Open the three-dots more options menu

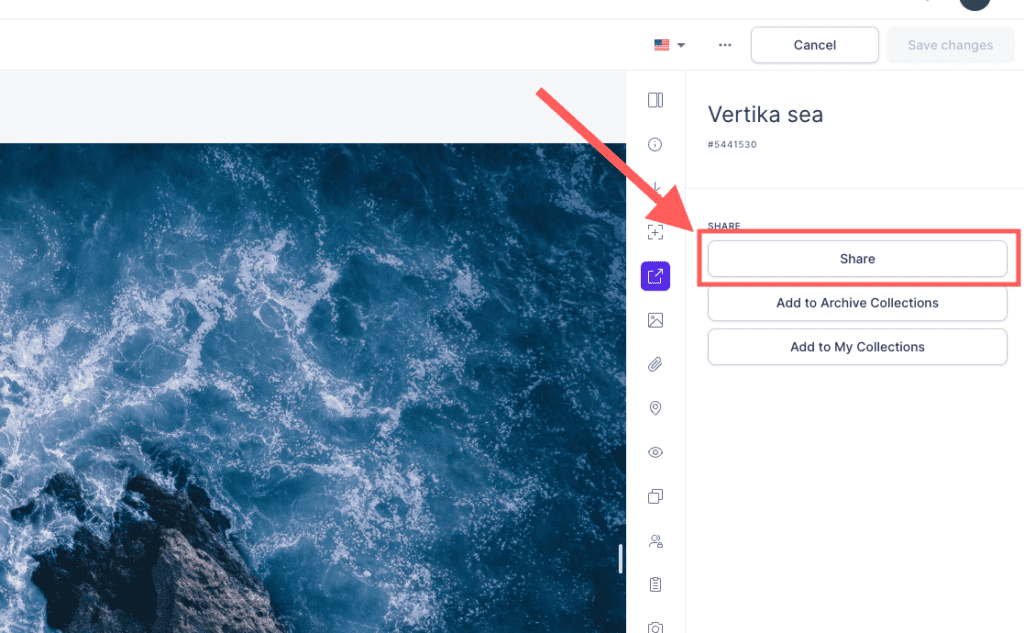click(x=725, y=45)
